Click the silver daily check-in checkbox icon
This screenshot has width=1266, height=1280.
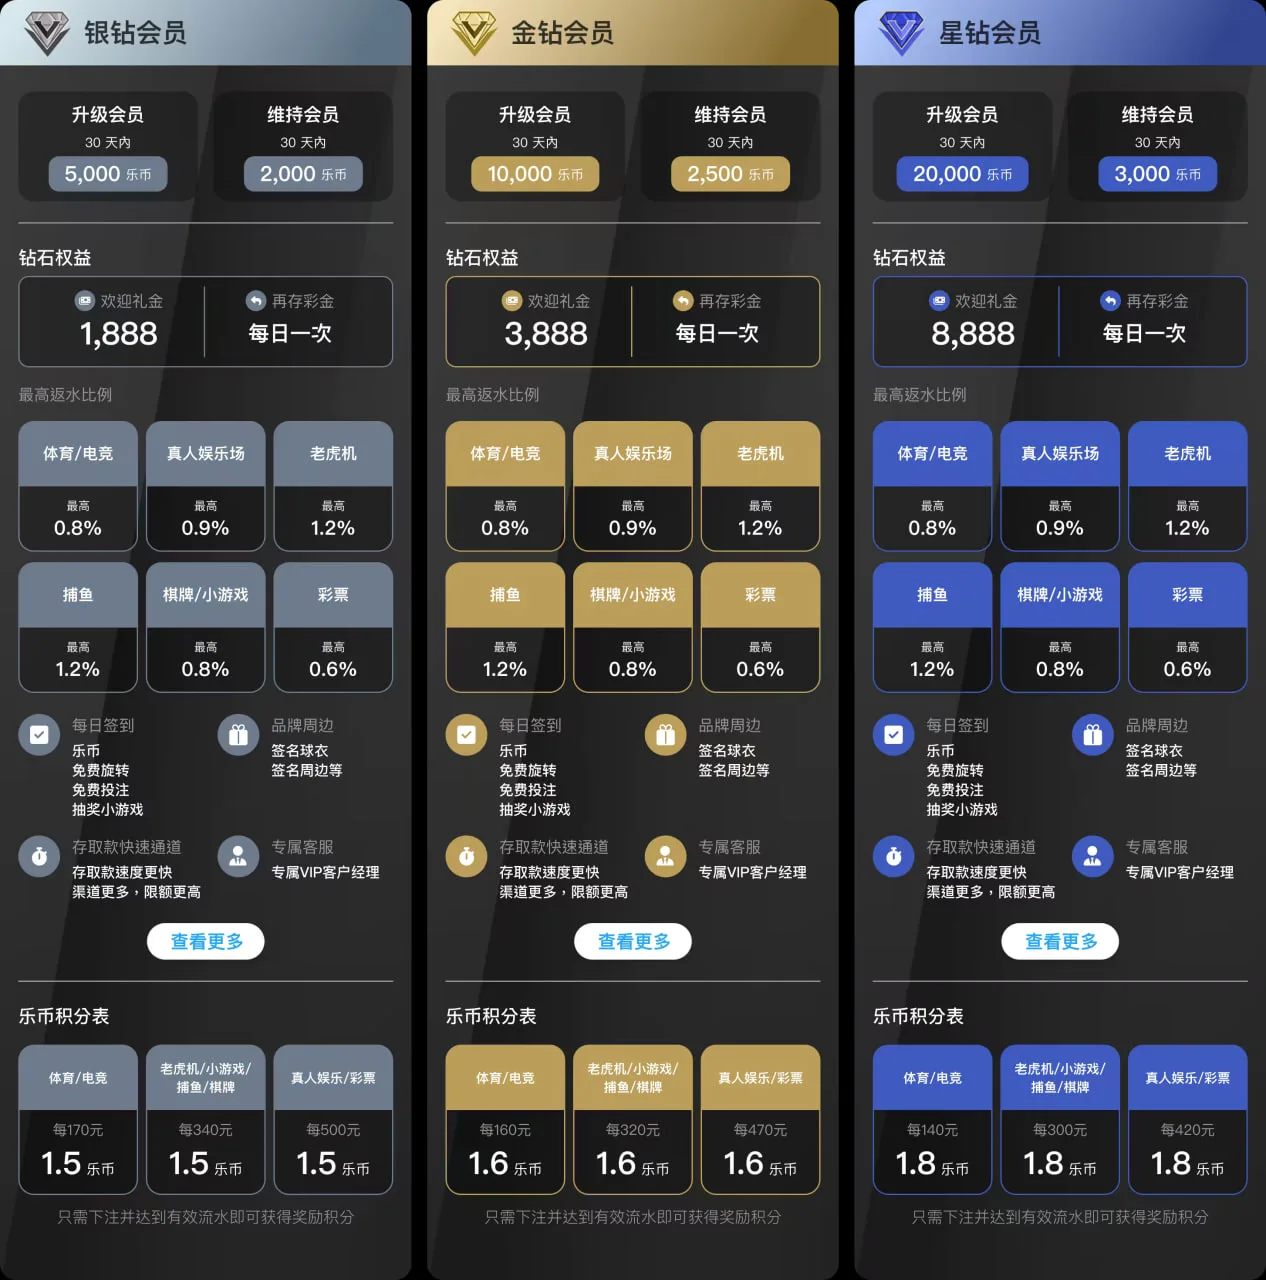click(x=39, y=735)
